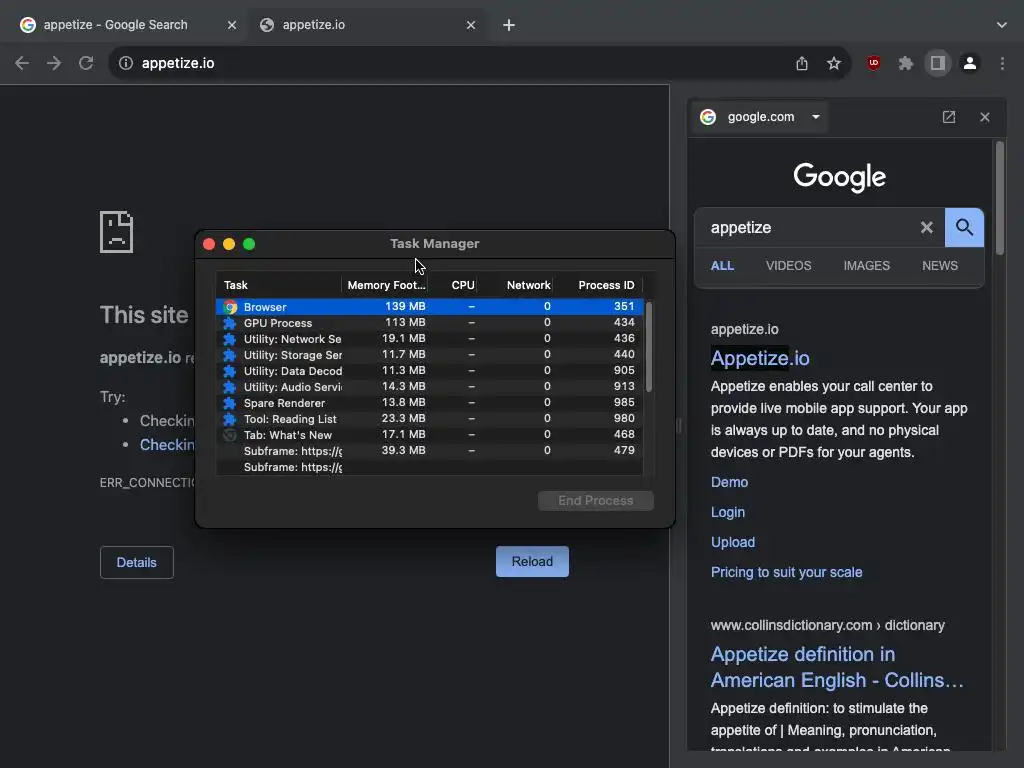Screen dimensions: 1024x768
Task: Select the Browser process row
Action: (x=429, y=306)
